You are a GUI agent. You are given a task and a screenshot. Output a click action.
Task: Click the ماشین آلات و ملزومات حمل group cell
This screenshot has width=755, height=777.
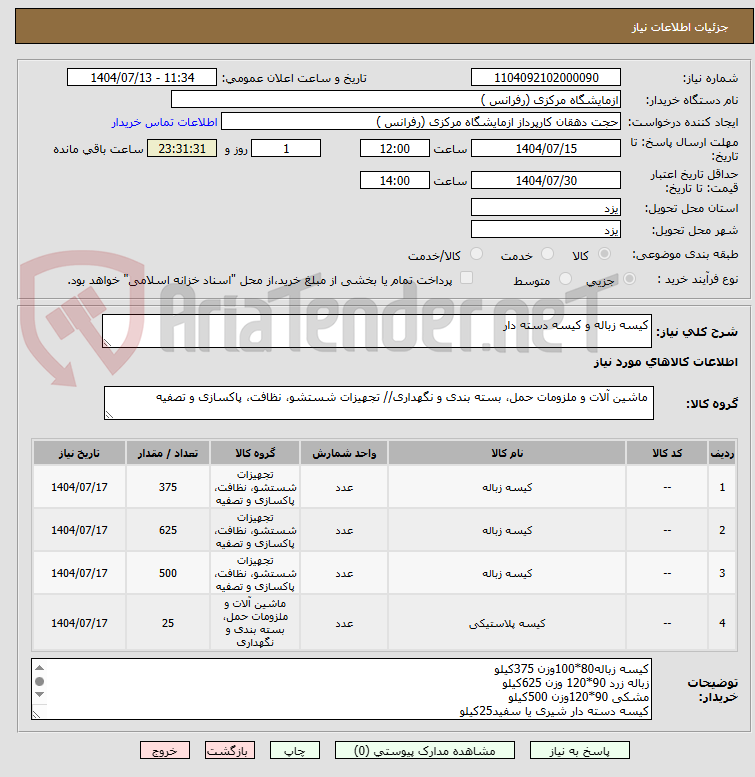tap(255, 623)
